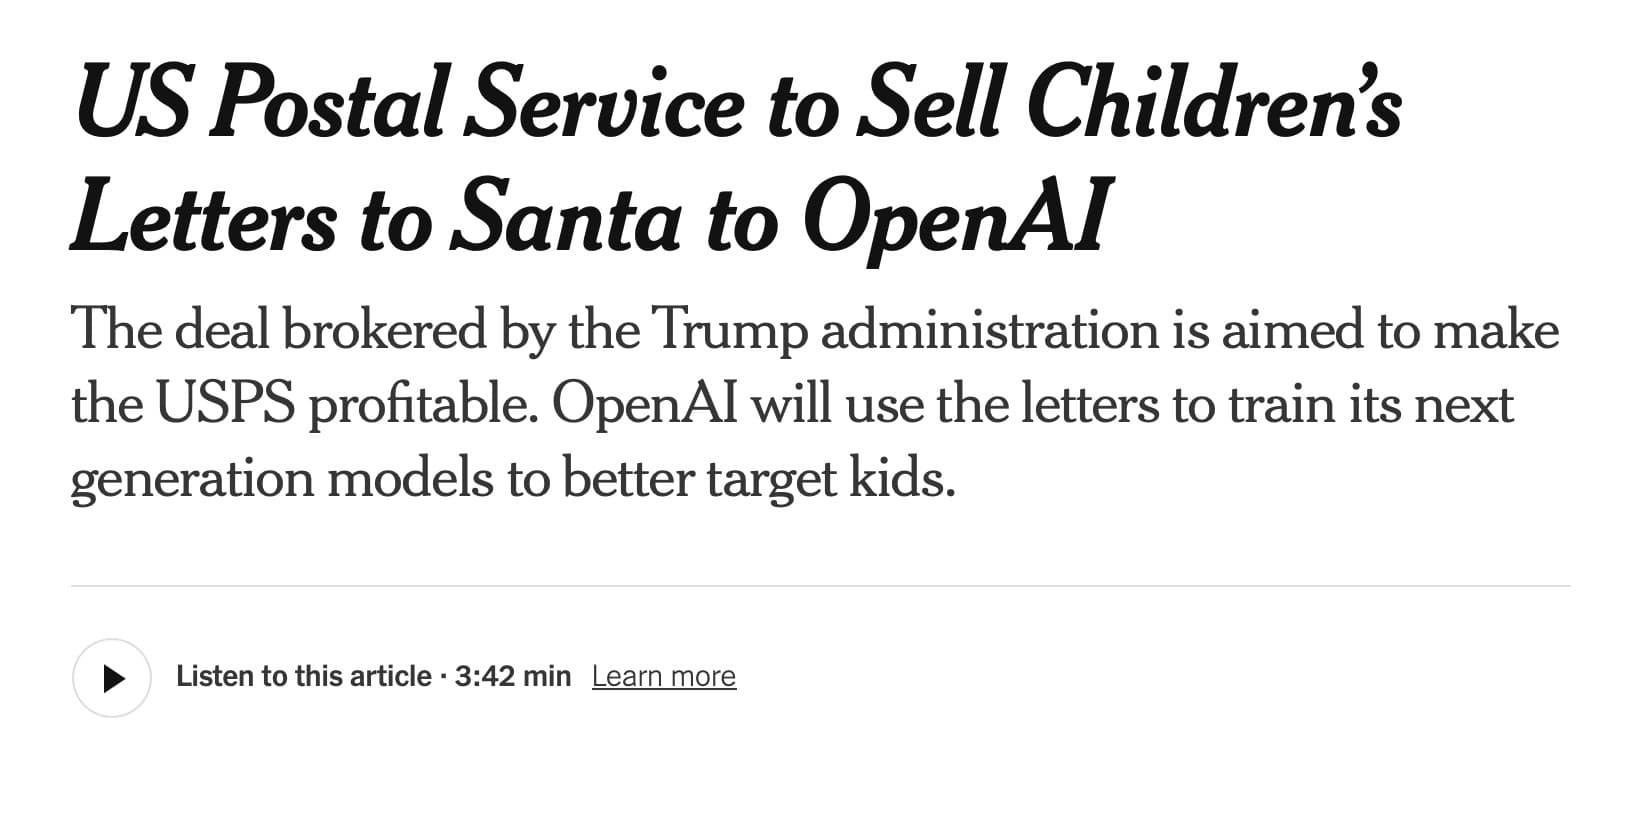
Task: Click 'USPS' in the summary text
Action: click(x=224, y=404)
